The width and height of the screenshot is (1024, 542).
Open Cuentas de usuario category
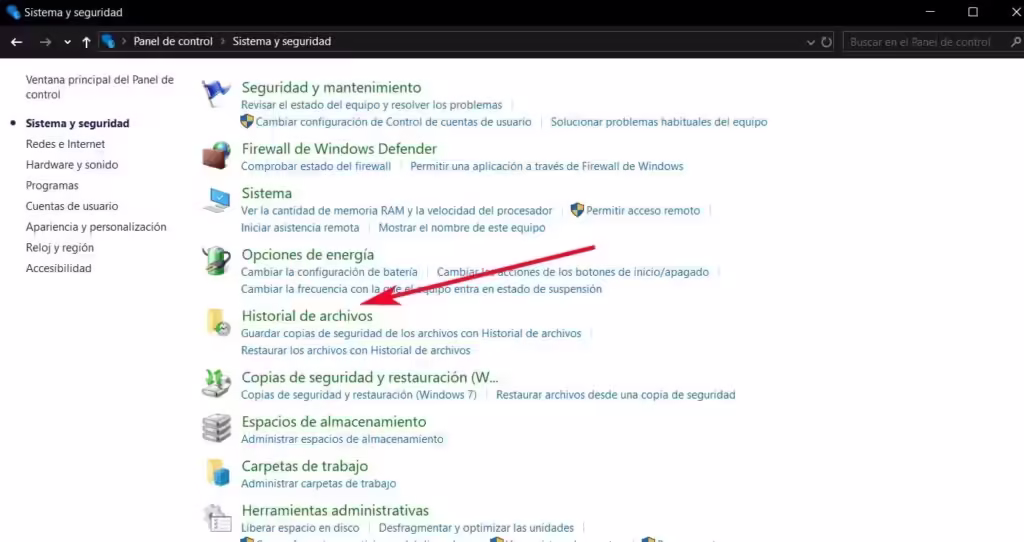[72, 206]
